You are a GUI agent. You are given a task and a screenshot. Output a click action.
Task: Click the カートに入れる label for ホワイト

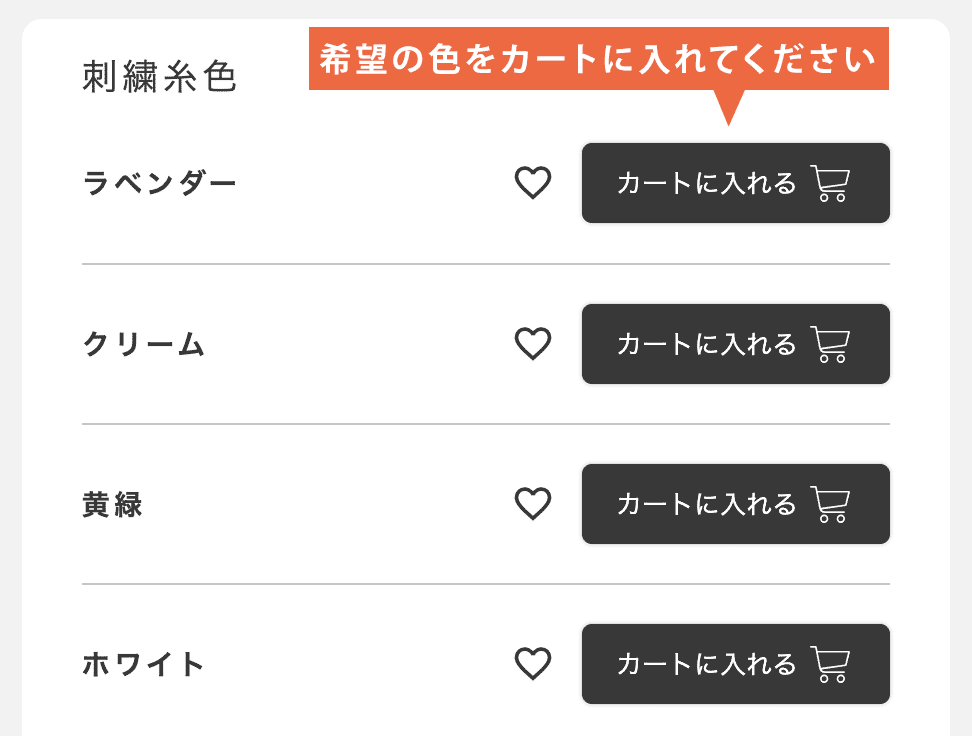(706, 664)
